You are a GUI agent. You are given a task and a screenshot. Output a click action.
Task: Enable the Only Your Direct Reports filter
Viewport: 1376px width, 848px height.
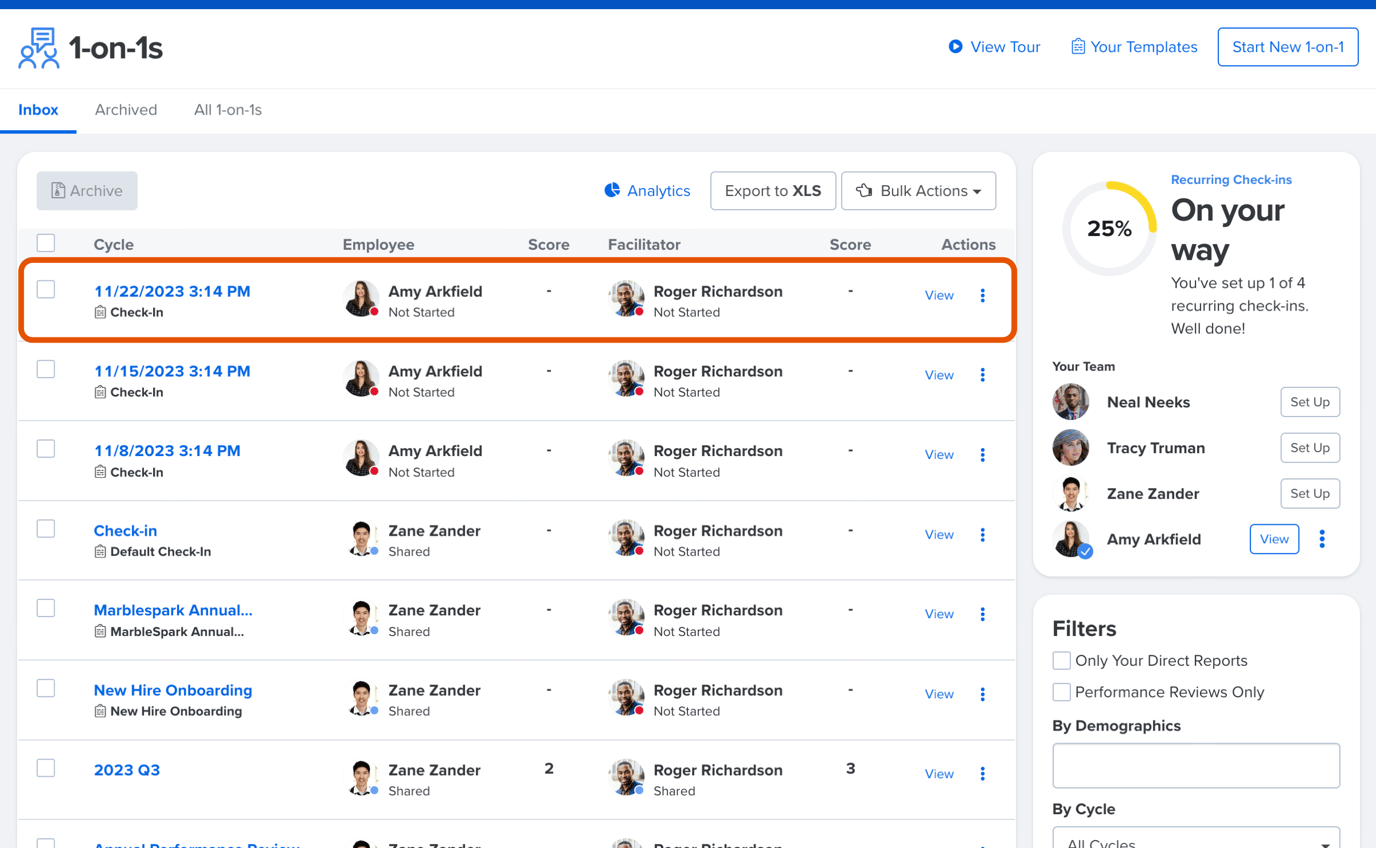[x=1062, y=660]
